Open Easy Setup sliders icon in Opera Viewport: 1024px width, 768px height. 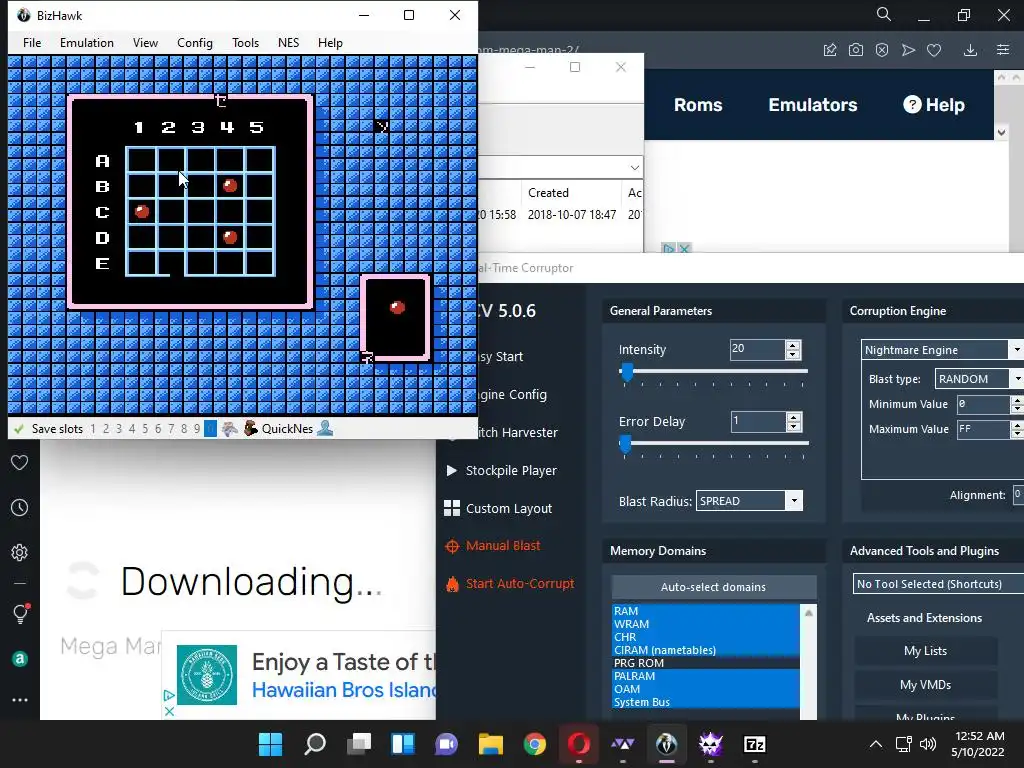click(x=1003, y=50)
